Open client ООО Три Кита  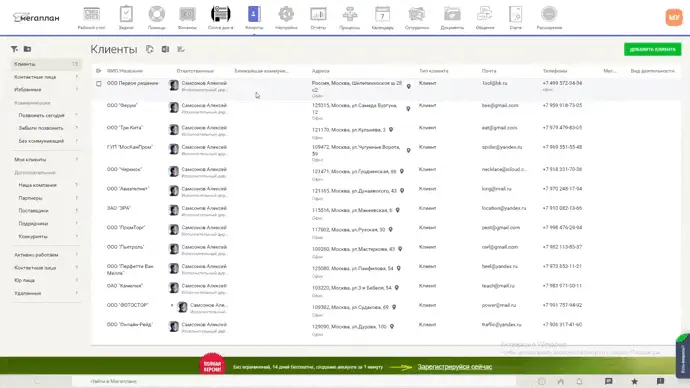pyautogui.click(x=125, y=128)
